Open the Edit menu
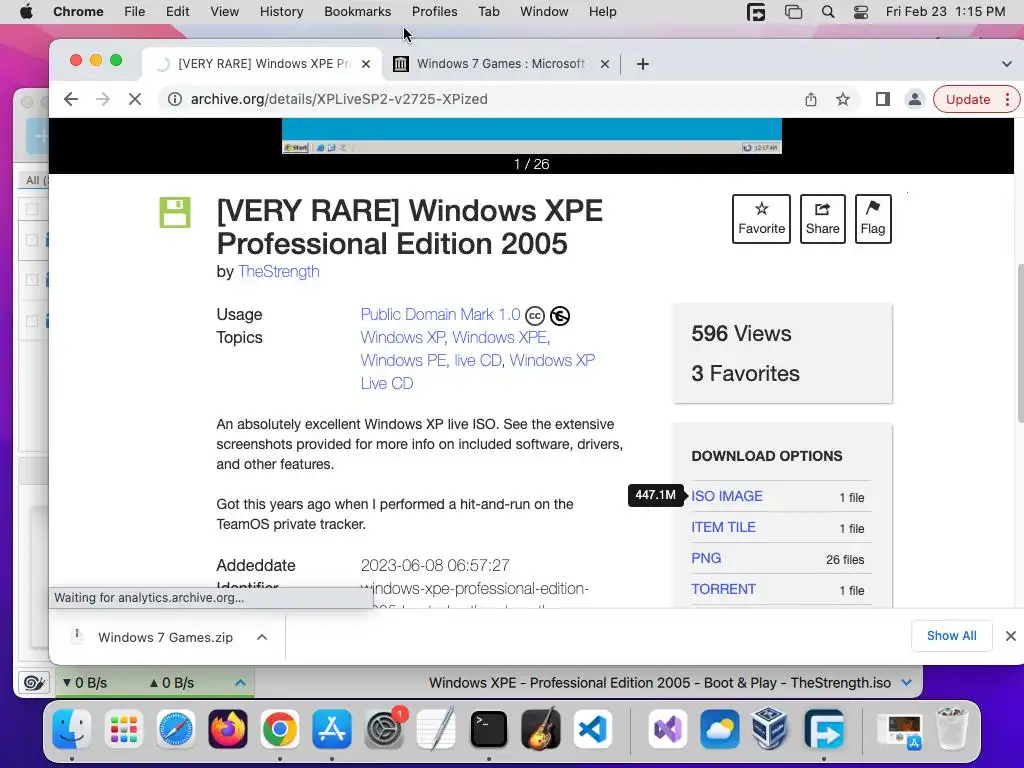Screen dimensions: 1024x768 pos(178,12)
